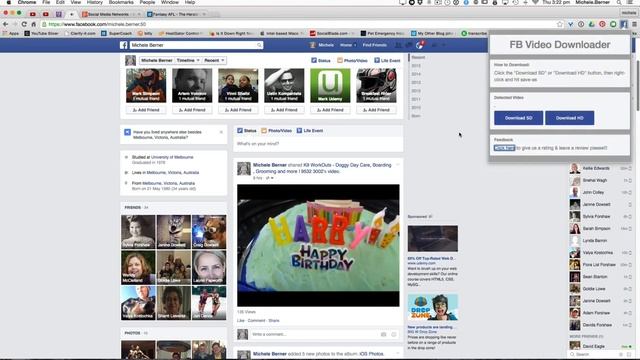Open the Facebook friend requests icon
This screenshot has height=360, width=640.
(x=398, y=45)
